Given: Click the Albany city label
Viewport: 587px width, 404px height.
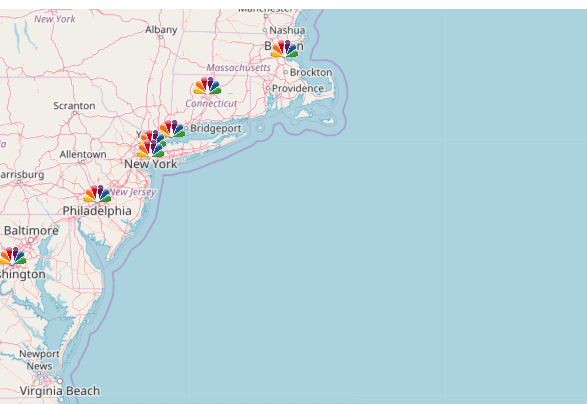Looking at the screenshot, I should tap(161, 30).
